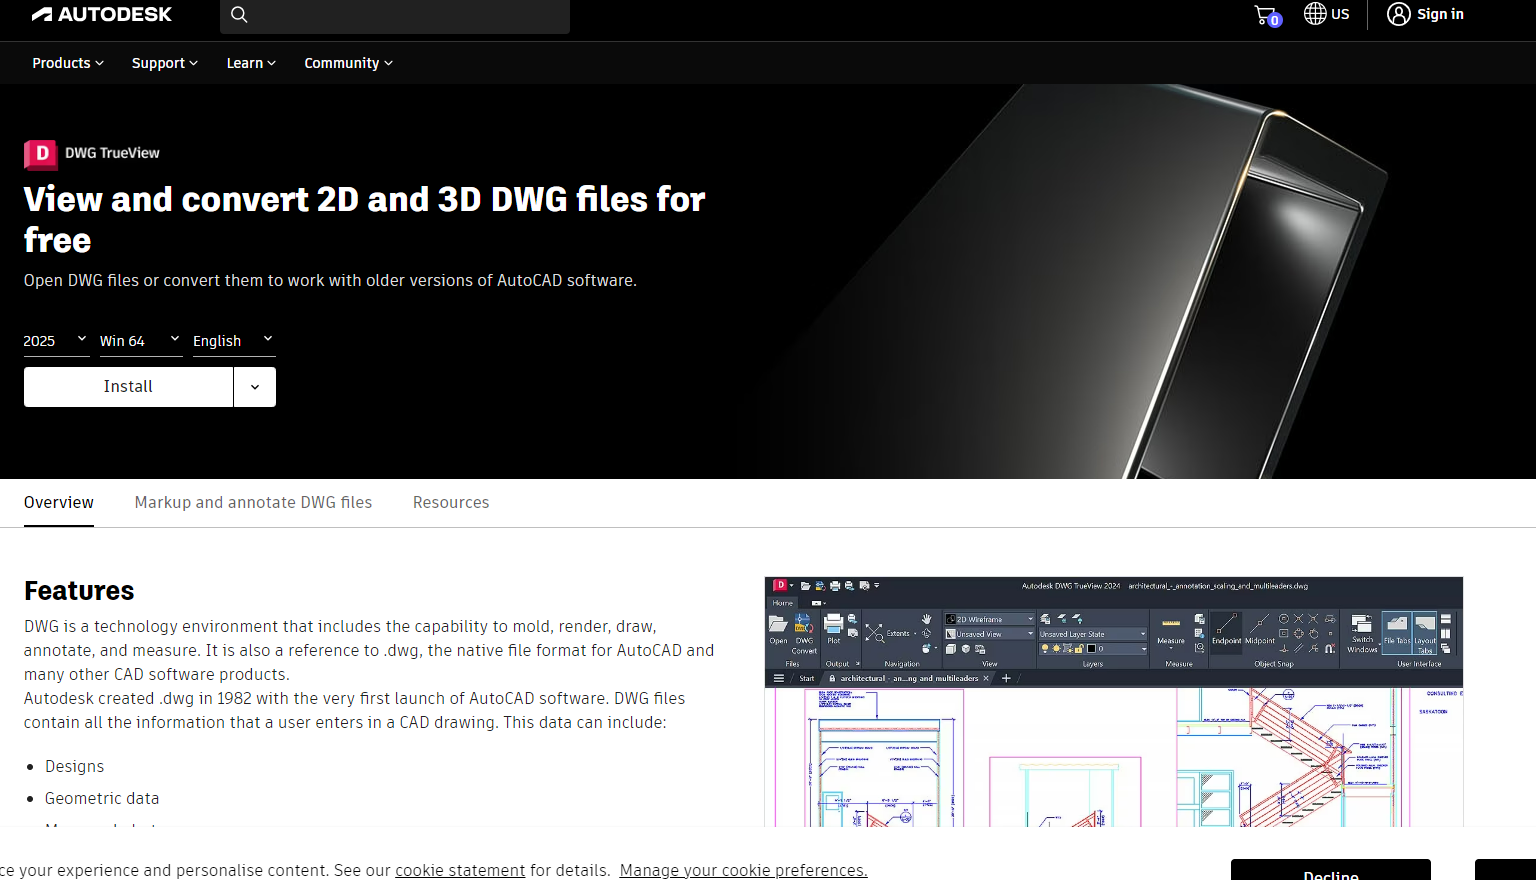This screenshot has height=880, width=1536.
Task: Click the Autodesk logo
Action: (102, 14)
